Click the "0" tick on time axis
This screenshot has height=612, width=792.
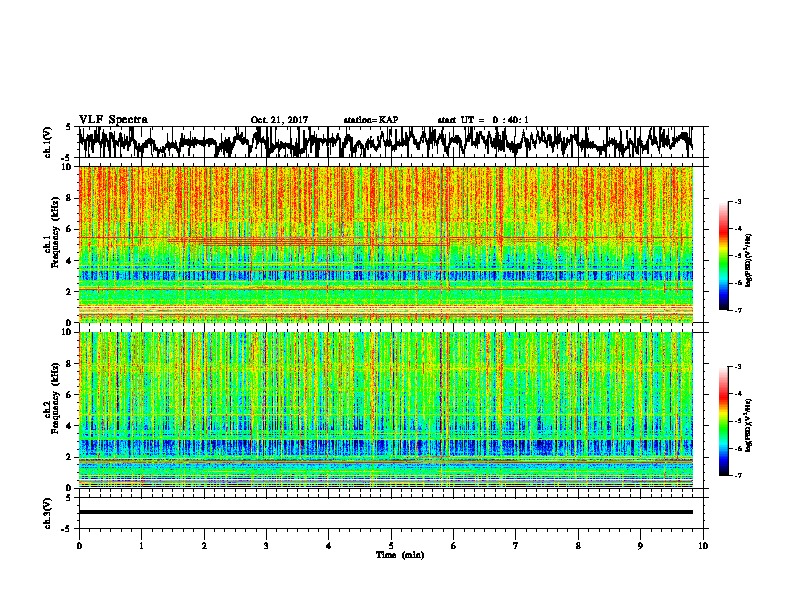coord(79,545)
